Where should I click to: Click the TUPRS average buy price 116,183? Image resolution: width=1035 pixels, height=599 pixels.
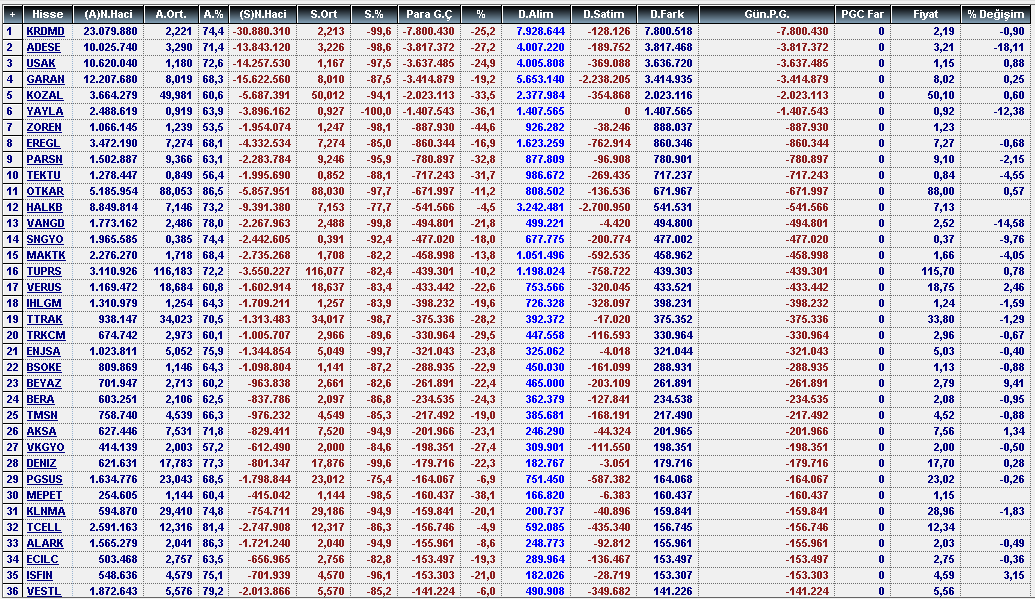(172, 271)
